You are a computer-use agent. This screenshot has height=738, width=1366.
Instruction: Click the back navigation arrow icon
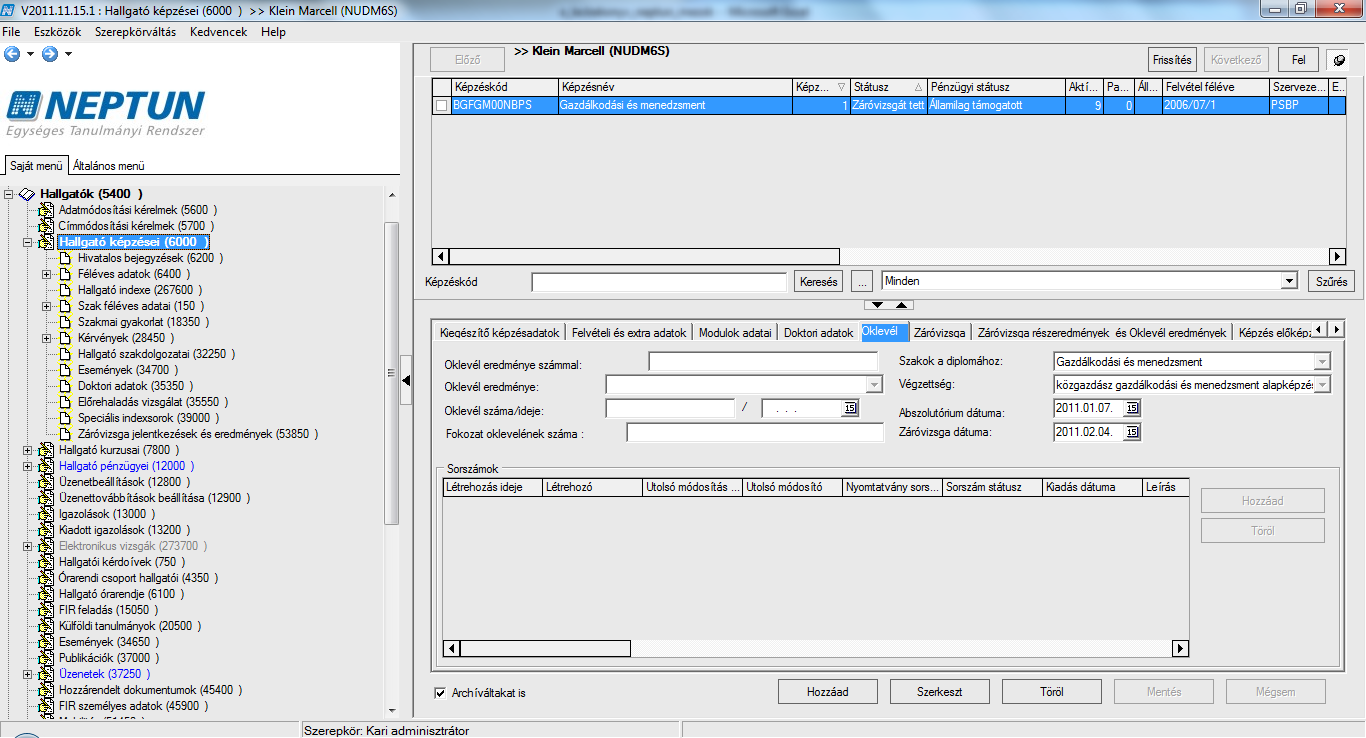(12, 53)
